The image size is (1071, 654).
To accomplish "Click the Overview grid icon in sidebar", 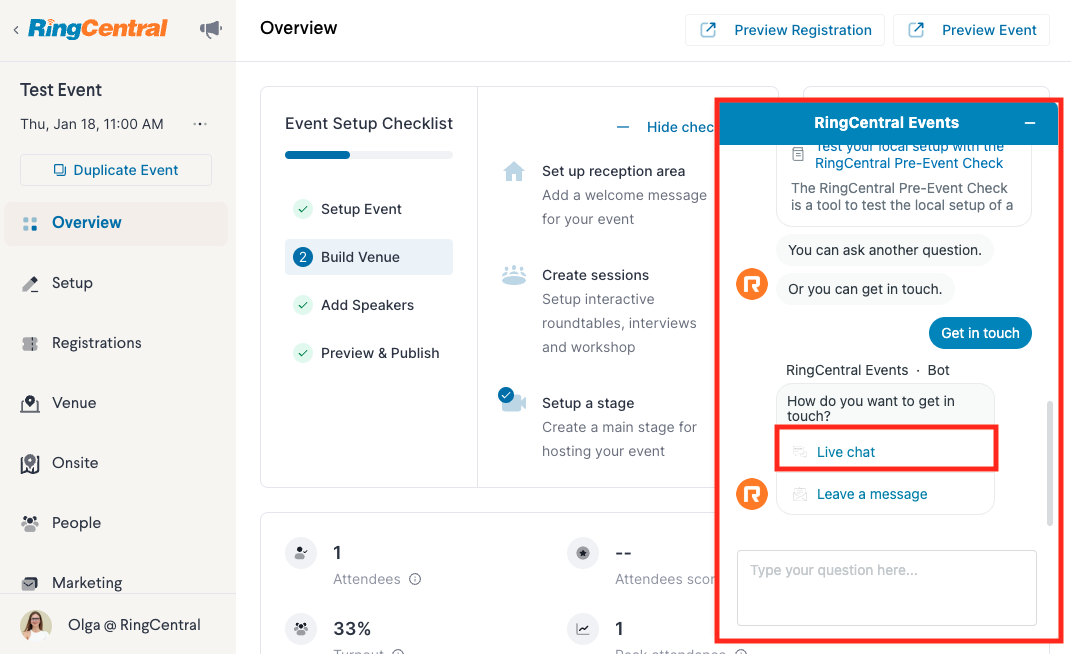I will [x=30, y=223].
